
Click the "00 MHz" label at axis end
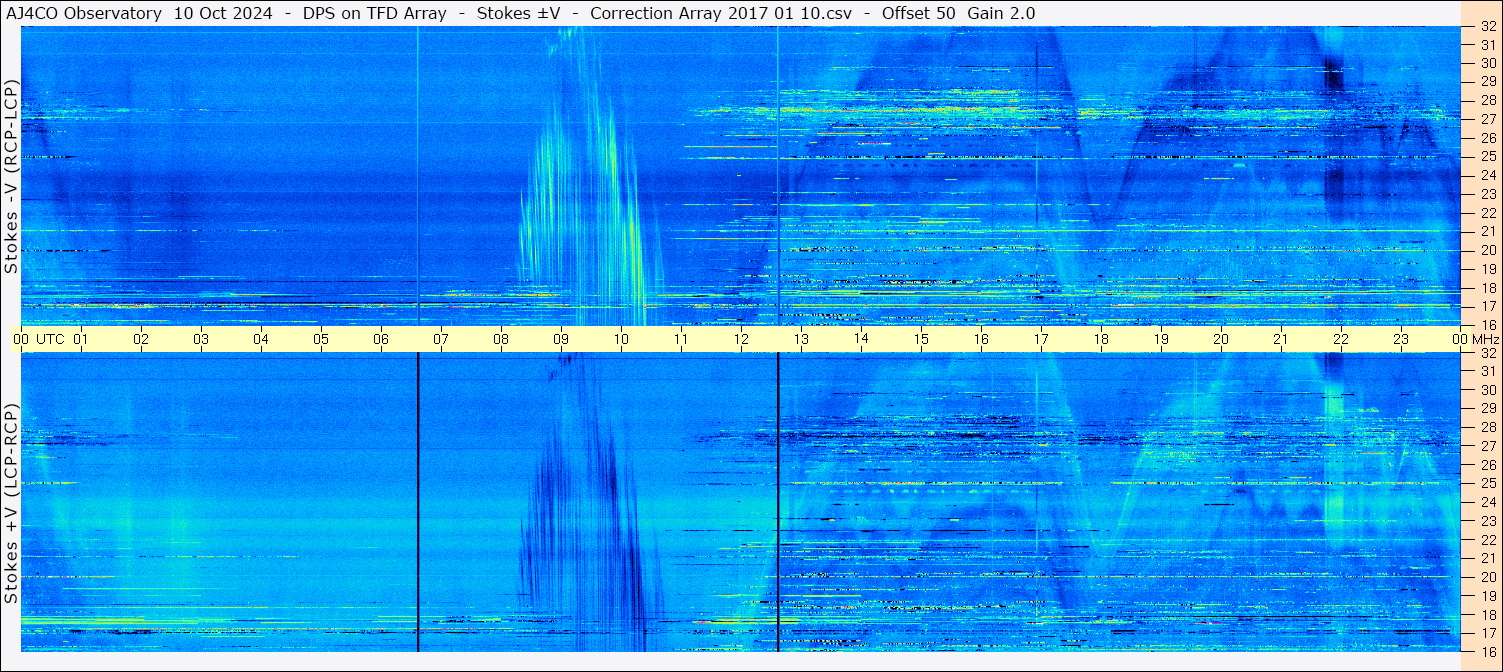click(x=1474, y=339)
